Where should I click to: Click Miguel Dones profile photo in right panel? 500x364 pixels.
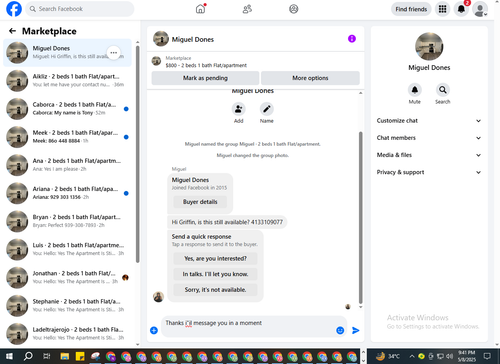(429, 46)
